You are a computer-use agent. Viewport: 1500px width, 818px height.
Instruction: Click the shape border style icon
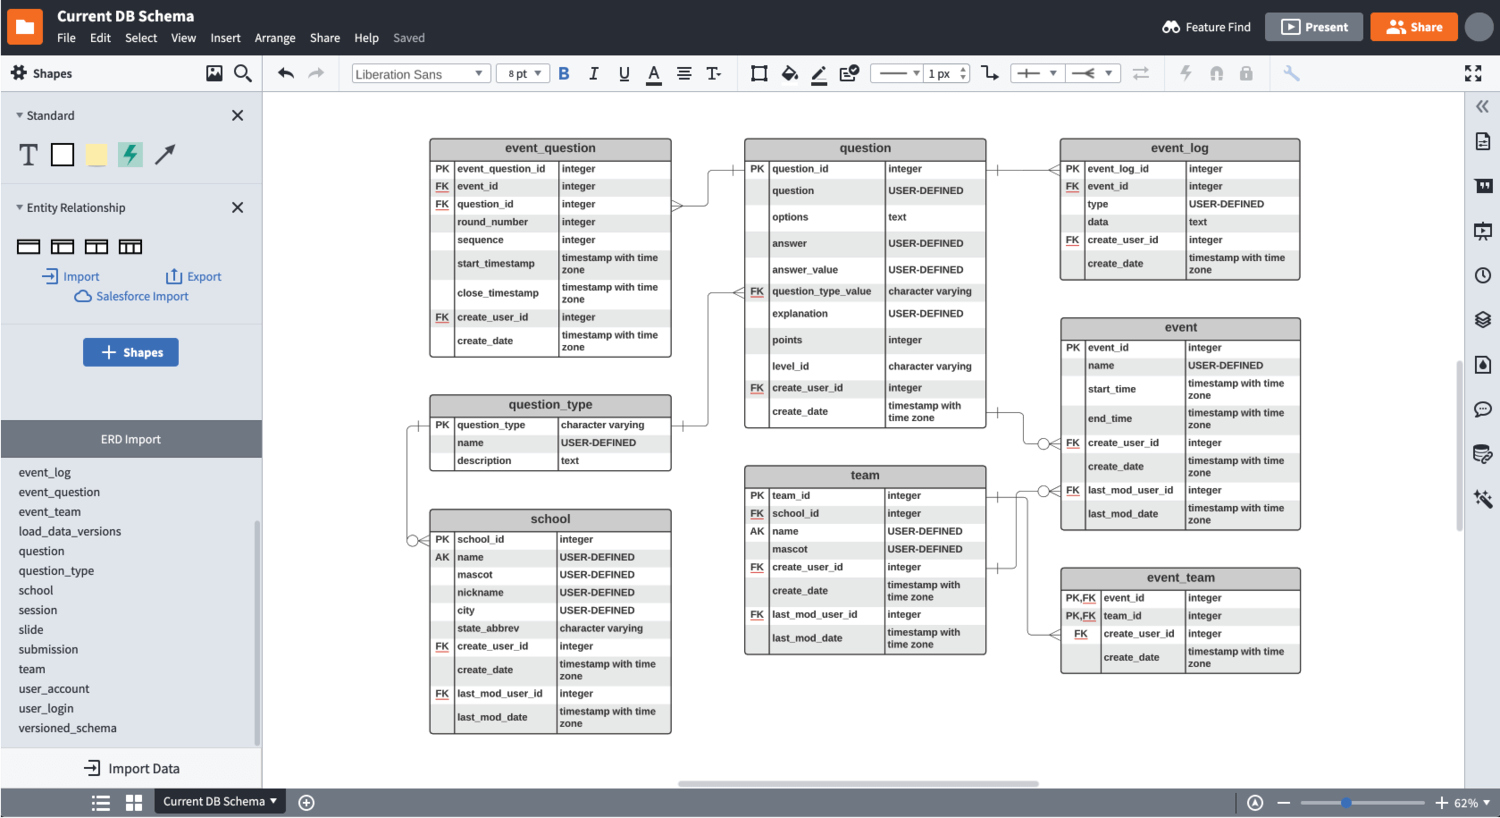point(759,73)
